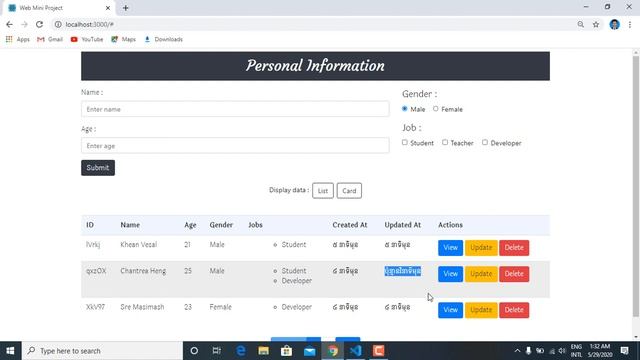Update the Chantrea Heng record

481,274
